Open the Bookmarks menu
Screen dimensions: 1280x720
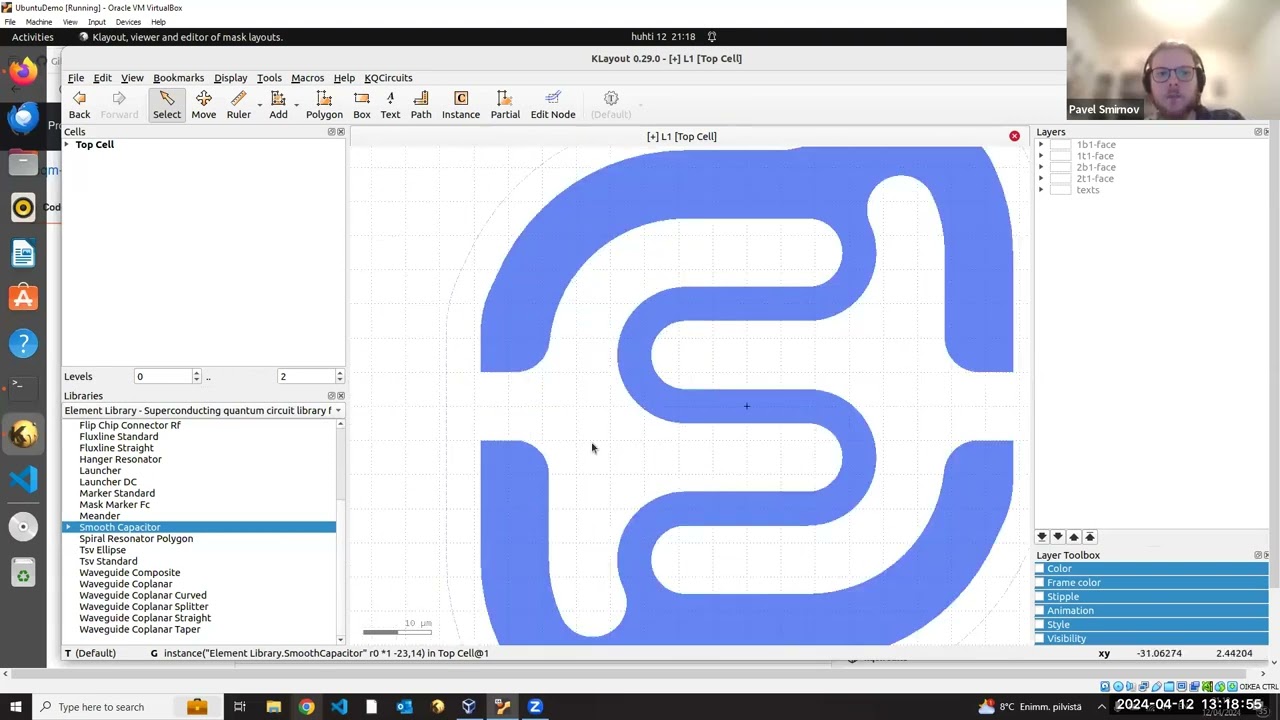(178, 78)
